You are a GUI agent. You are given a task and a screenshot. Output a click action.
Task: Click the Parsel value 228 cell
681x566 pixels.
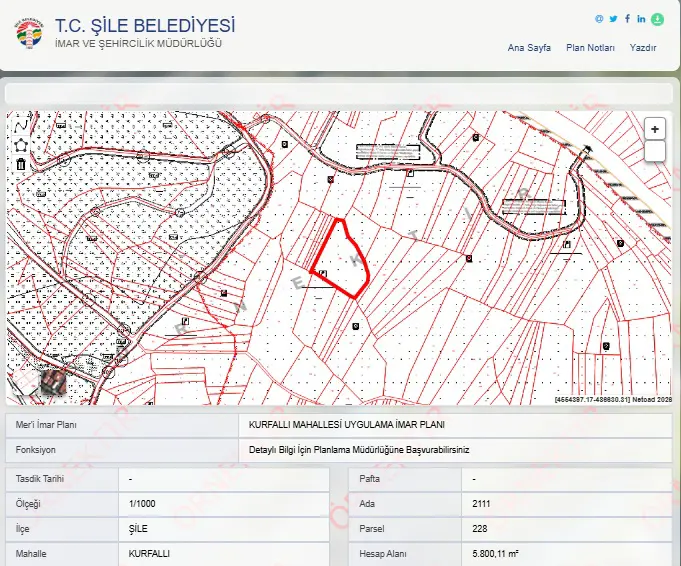coord(566,529)
